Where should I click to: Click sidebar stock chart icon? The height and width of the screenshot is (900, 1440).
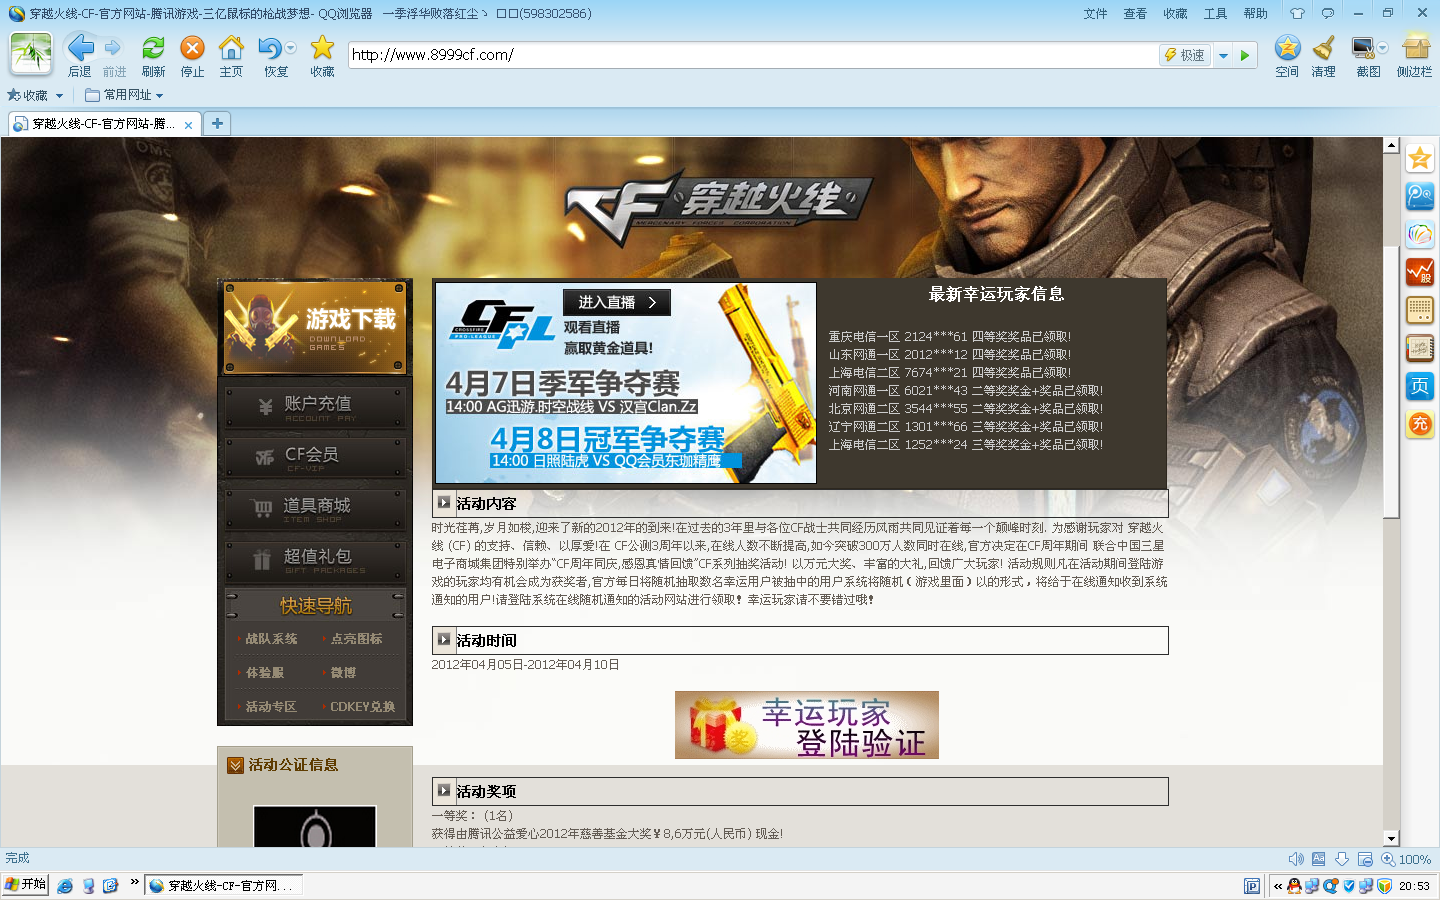pos(1420,272)
